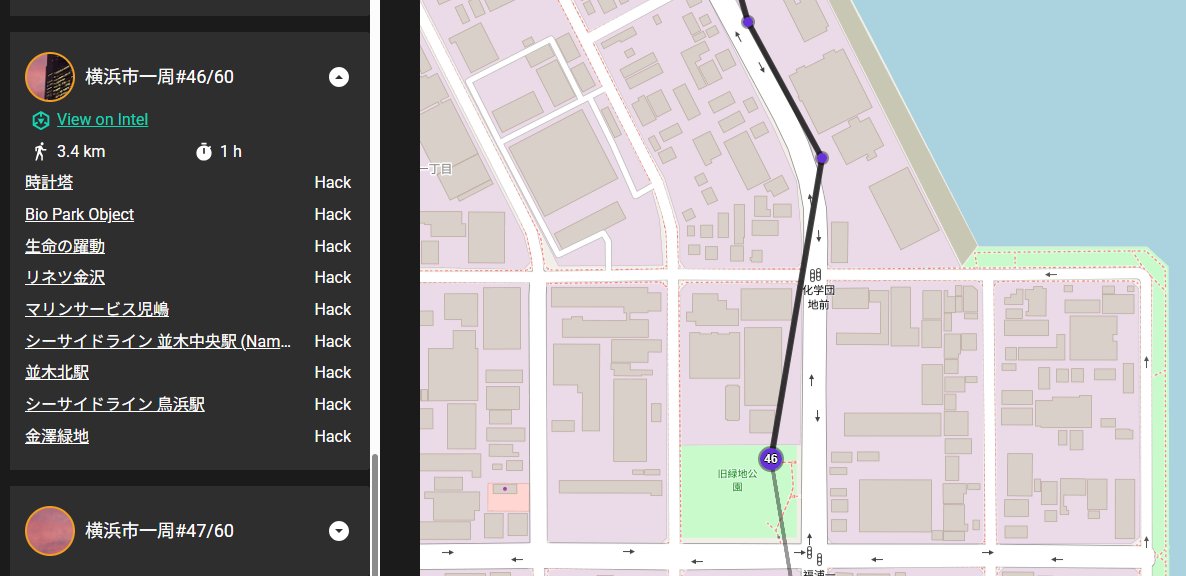Click the mission #46/60 avatar thumbnail
This screenshot has width=1186, height=576.
pos(50,77)
